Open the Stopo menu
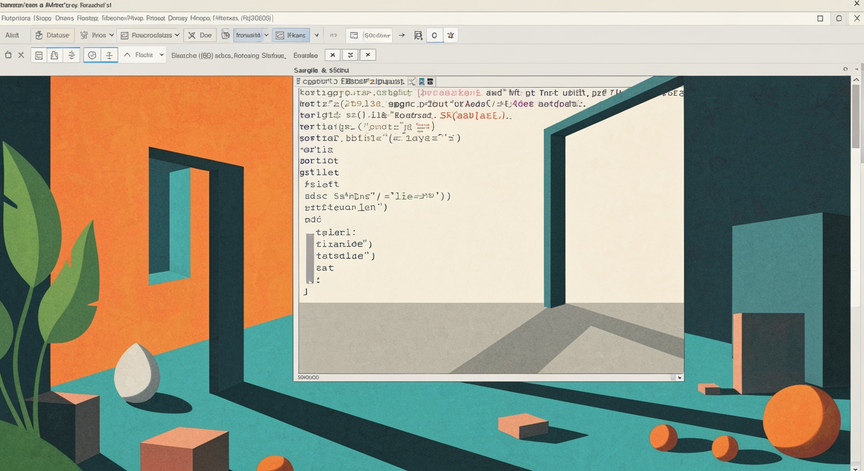 42,18
